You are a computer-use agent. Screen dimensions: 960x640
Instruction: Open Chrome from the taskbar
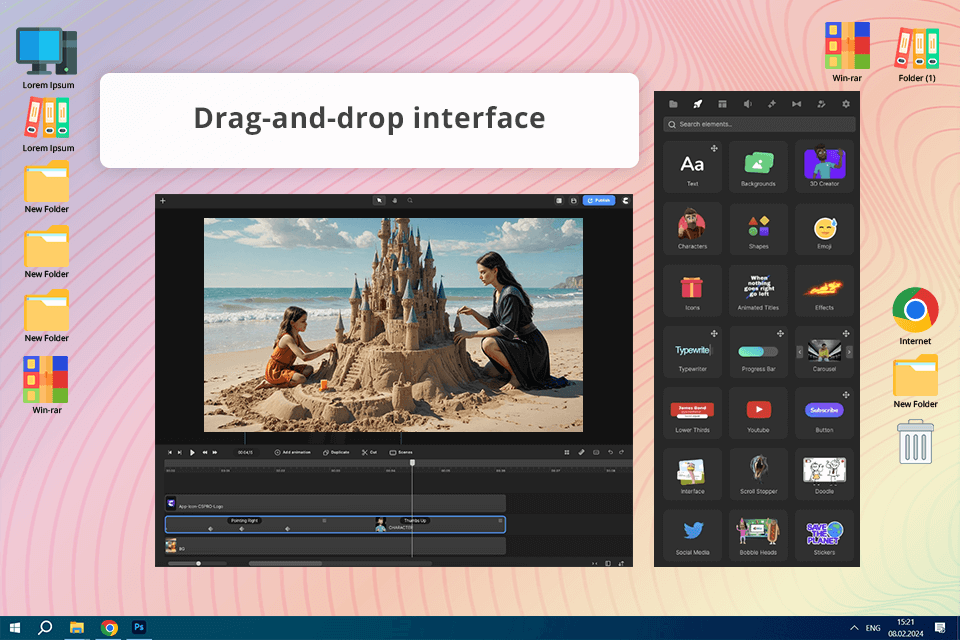click(x=110, y=628)
